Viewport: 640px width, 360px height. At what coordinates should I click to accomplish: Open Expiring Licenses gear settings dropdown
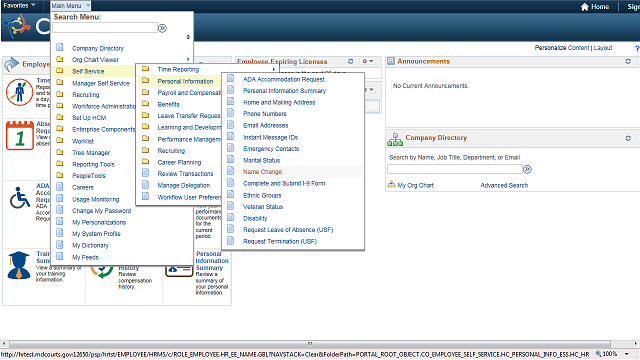(x=367, y=61)
